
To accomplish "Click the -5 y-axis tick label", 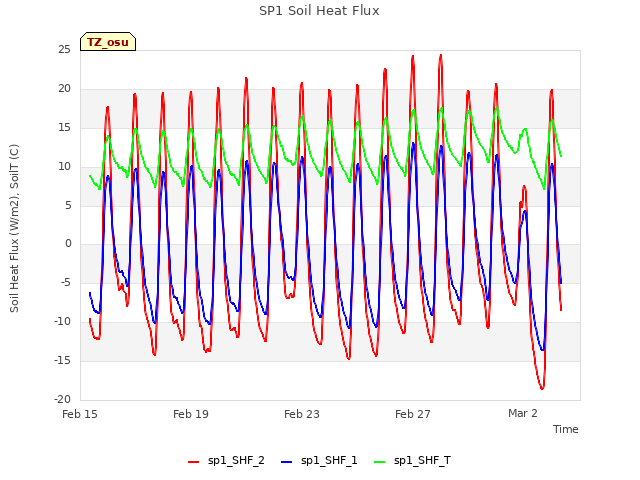I will tap(66, 283).
